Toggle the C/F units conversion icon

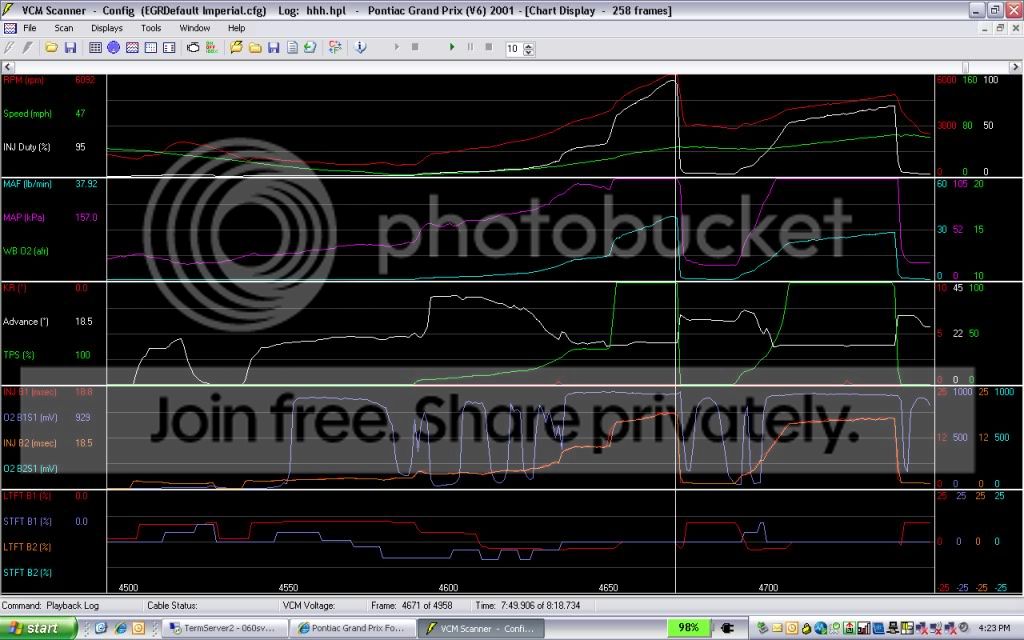(334, 47)
